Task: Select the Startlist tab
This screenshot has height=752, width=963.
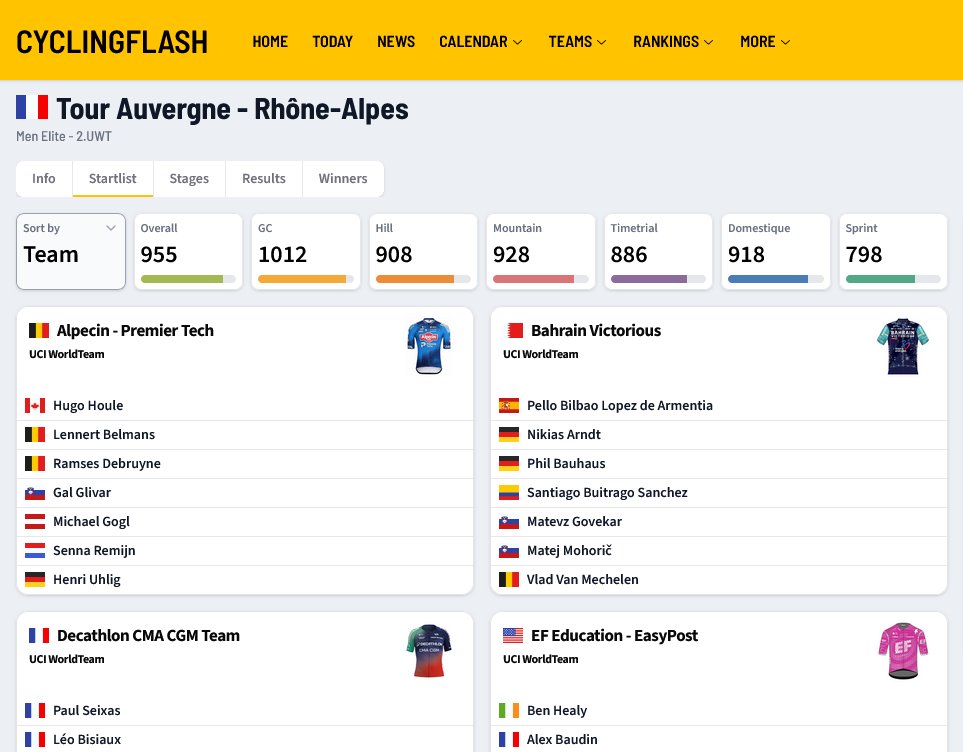Action: 112,179
